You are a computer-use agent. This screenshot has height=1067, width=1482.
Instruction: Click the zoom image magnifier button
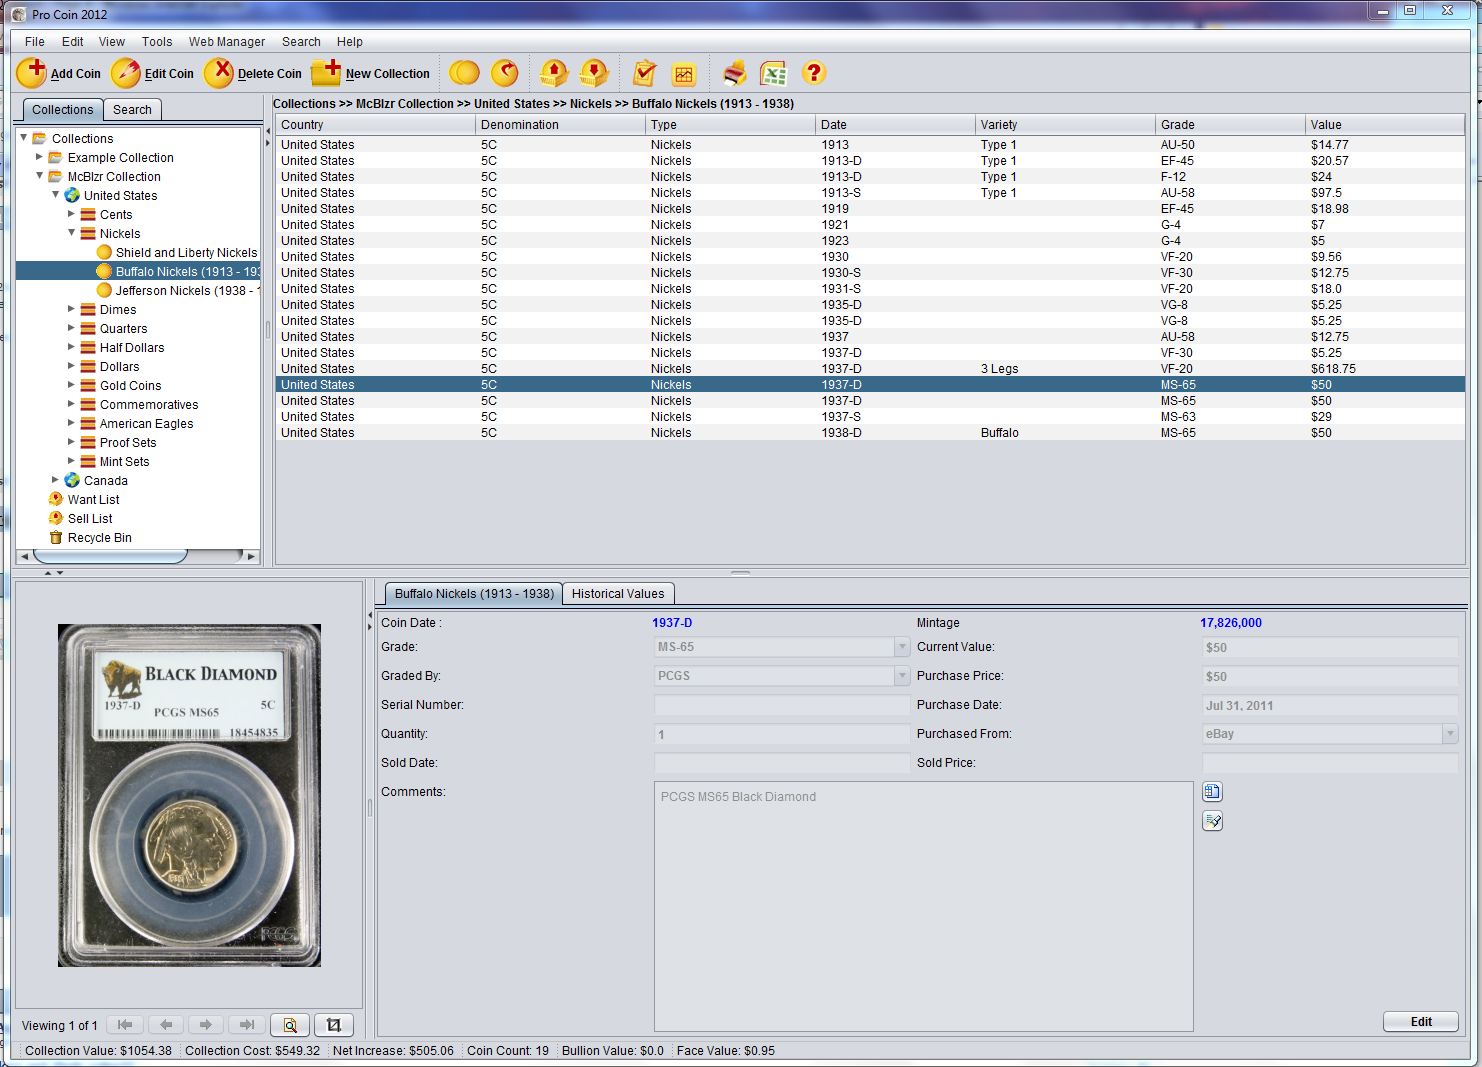coord(290,1025)
